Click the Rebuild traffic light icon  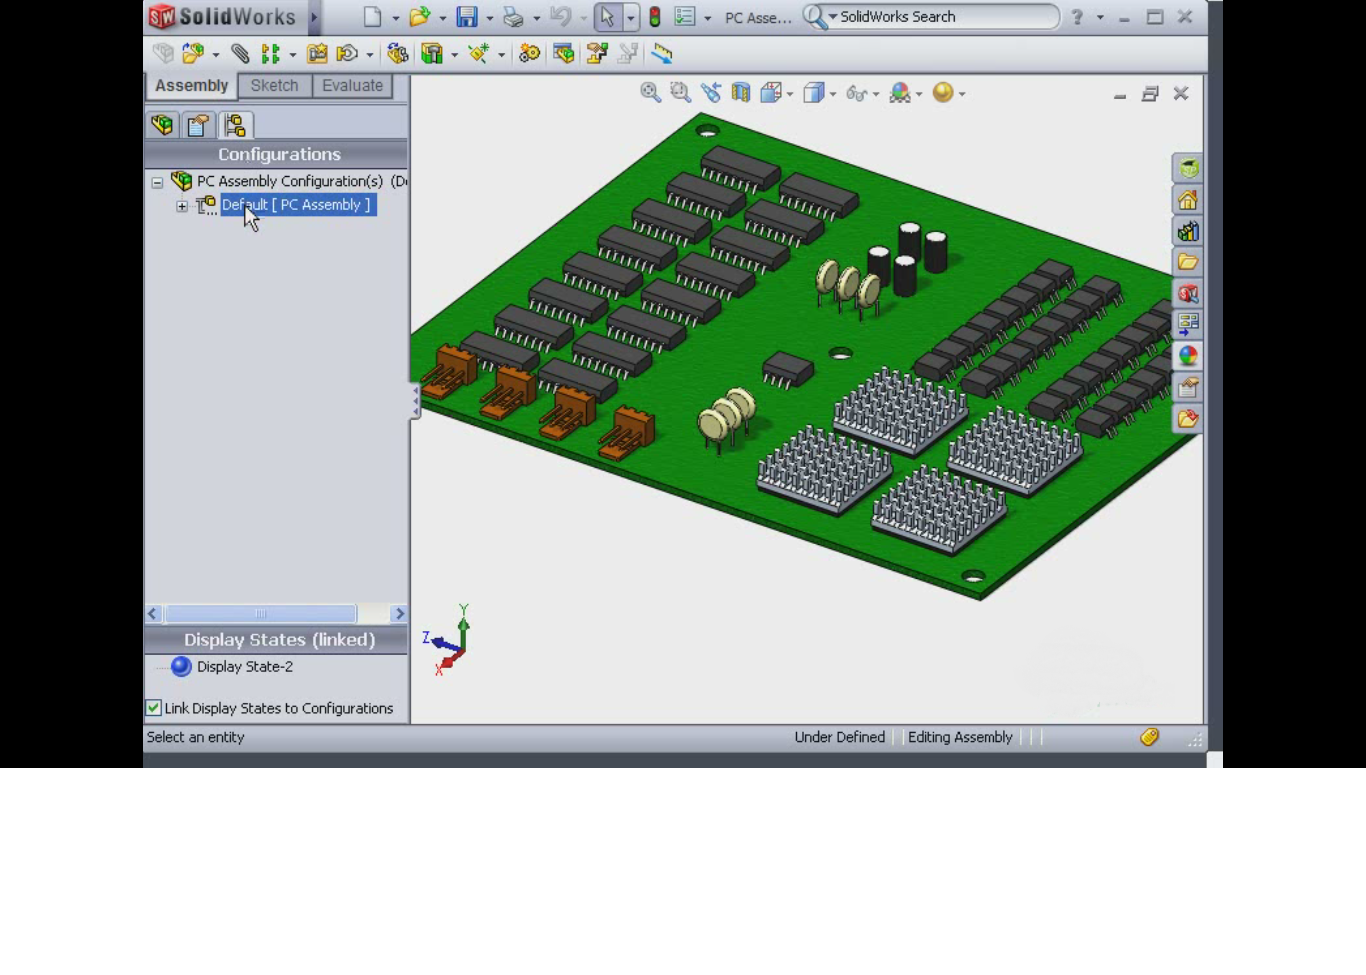tap(655, 17)
